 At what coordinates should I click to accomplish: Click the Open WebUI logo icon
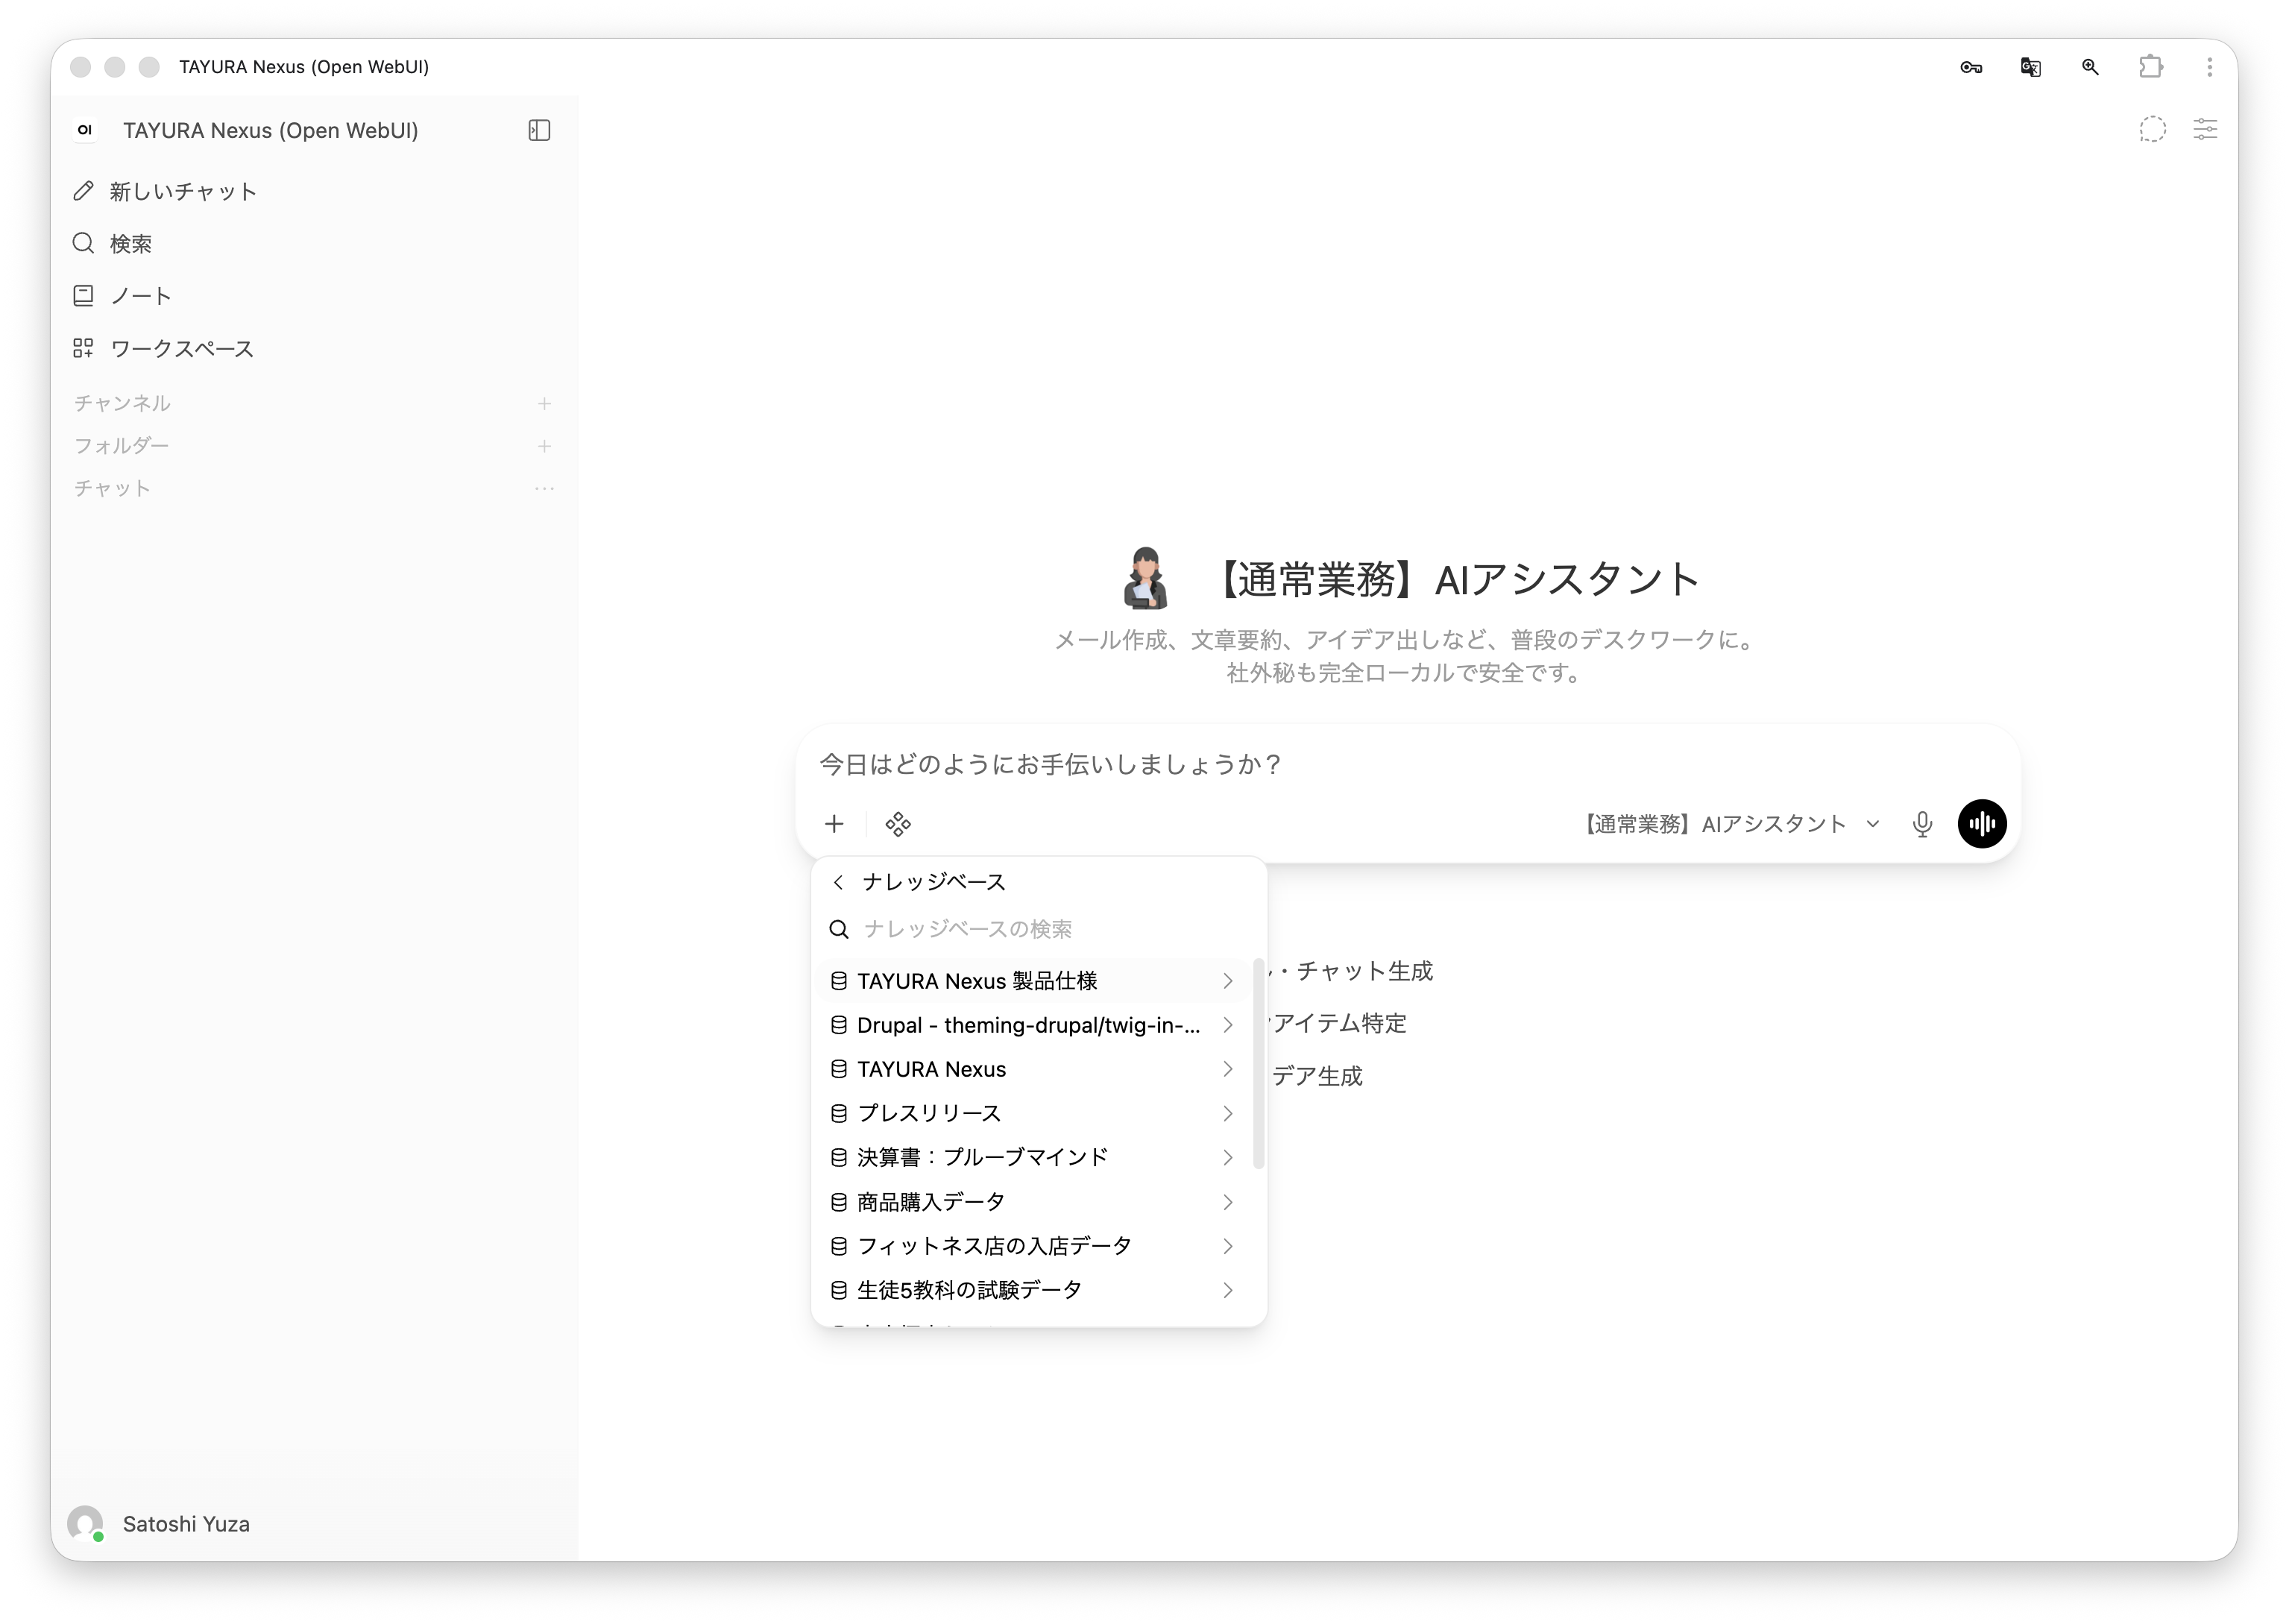[x=85, y=130]
